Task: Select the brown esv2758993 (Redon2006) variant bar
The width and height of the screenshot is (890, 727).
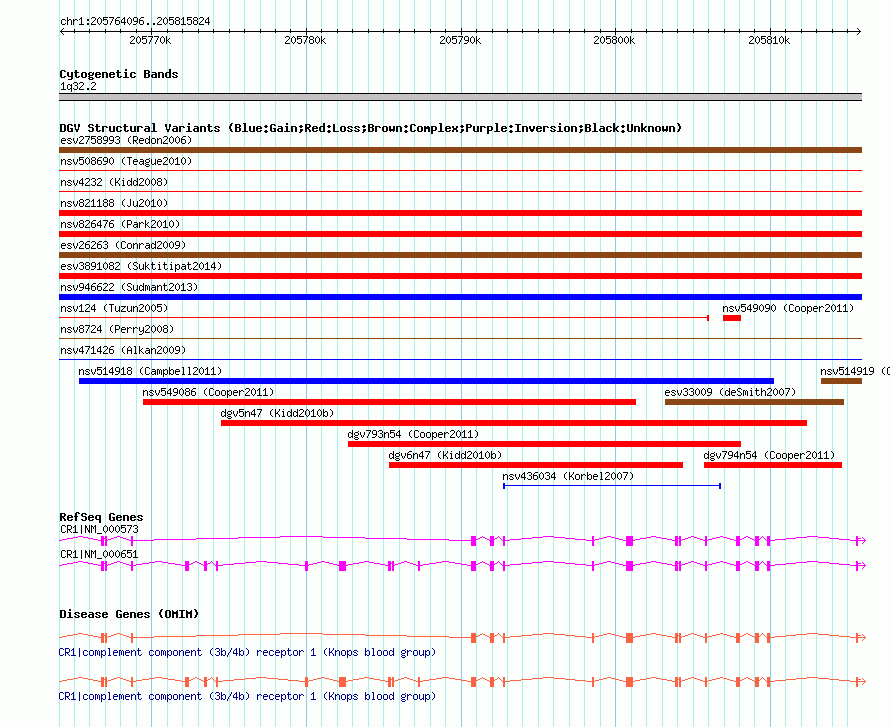Action: point(460,150)
